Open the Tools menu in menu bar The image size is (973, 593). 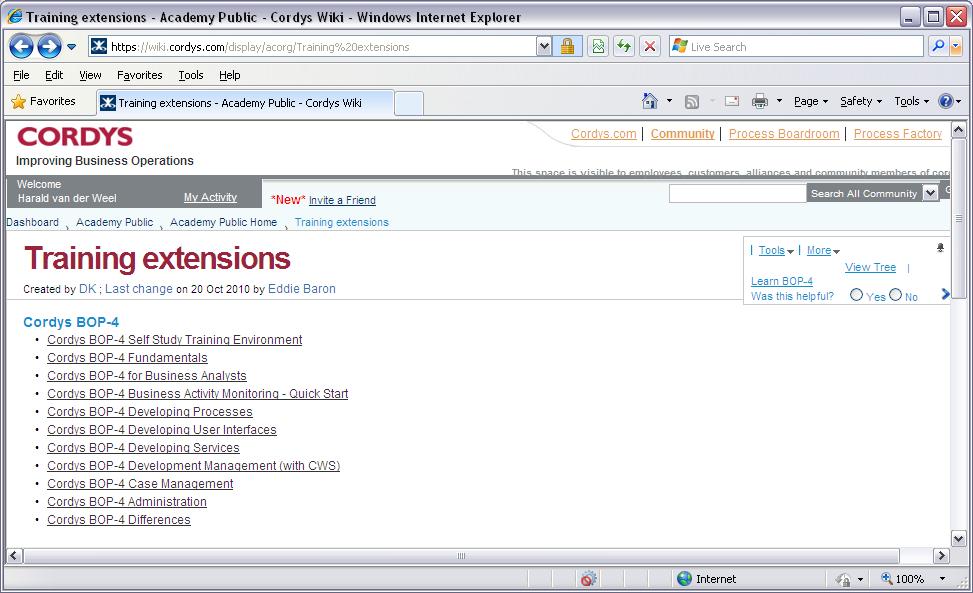pyautogui.click(x=191, y=75)
